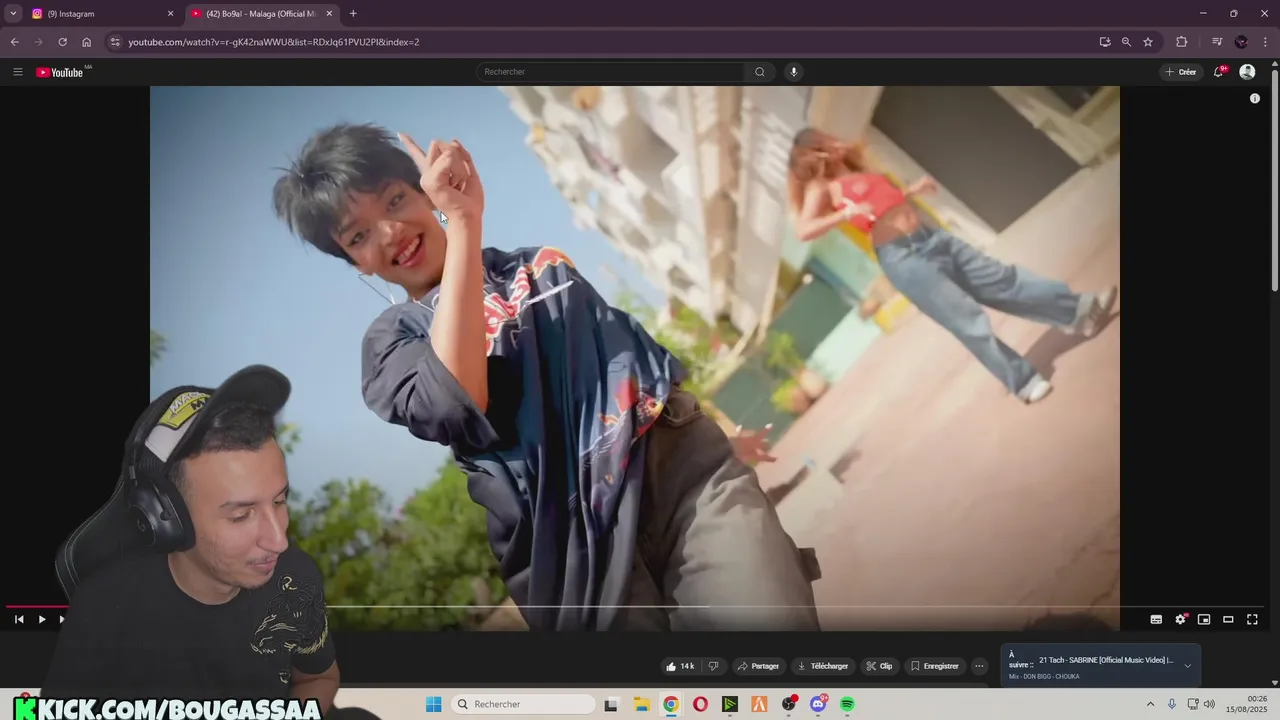This screenshot has width=1280, height=720.
Task: Open the media controls music icon
Action: [1217, 42]
